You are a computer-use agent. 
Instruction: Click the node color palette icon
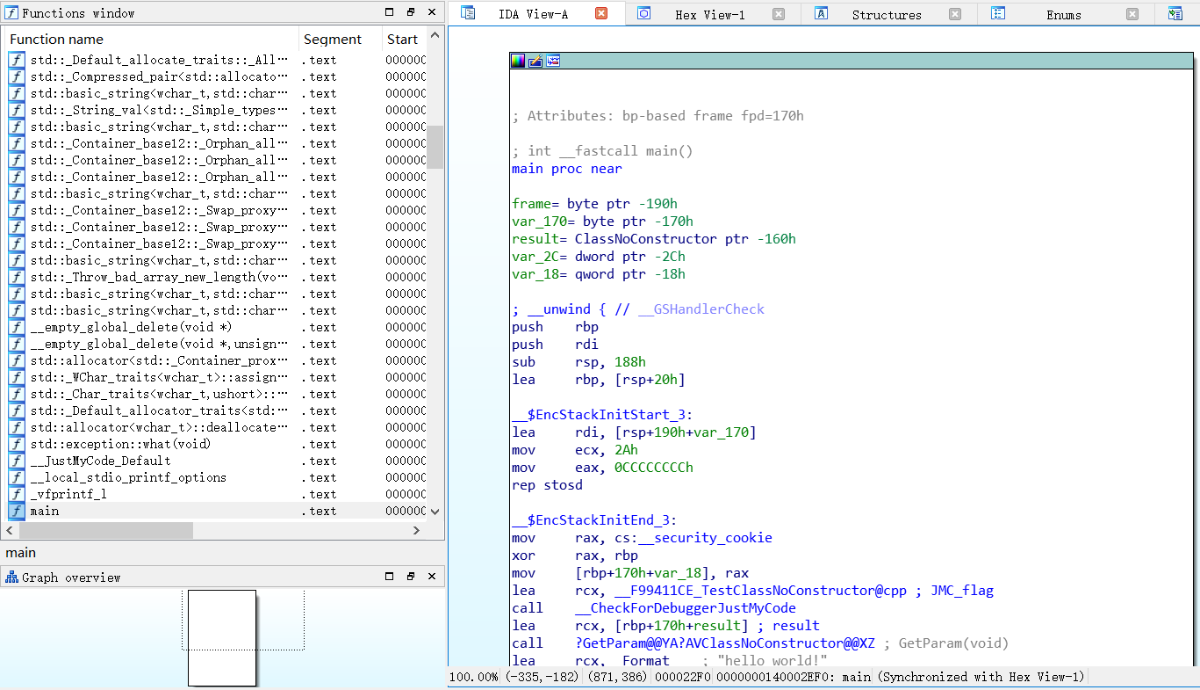[517, 61]
